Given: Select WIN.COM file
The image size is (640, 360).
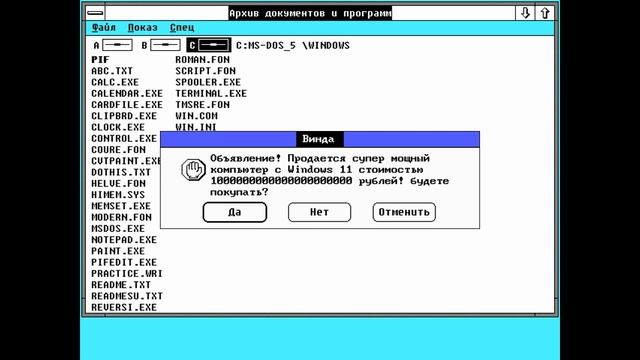Looking at the screenshot, I should [x=196, y=116].
